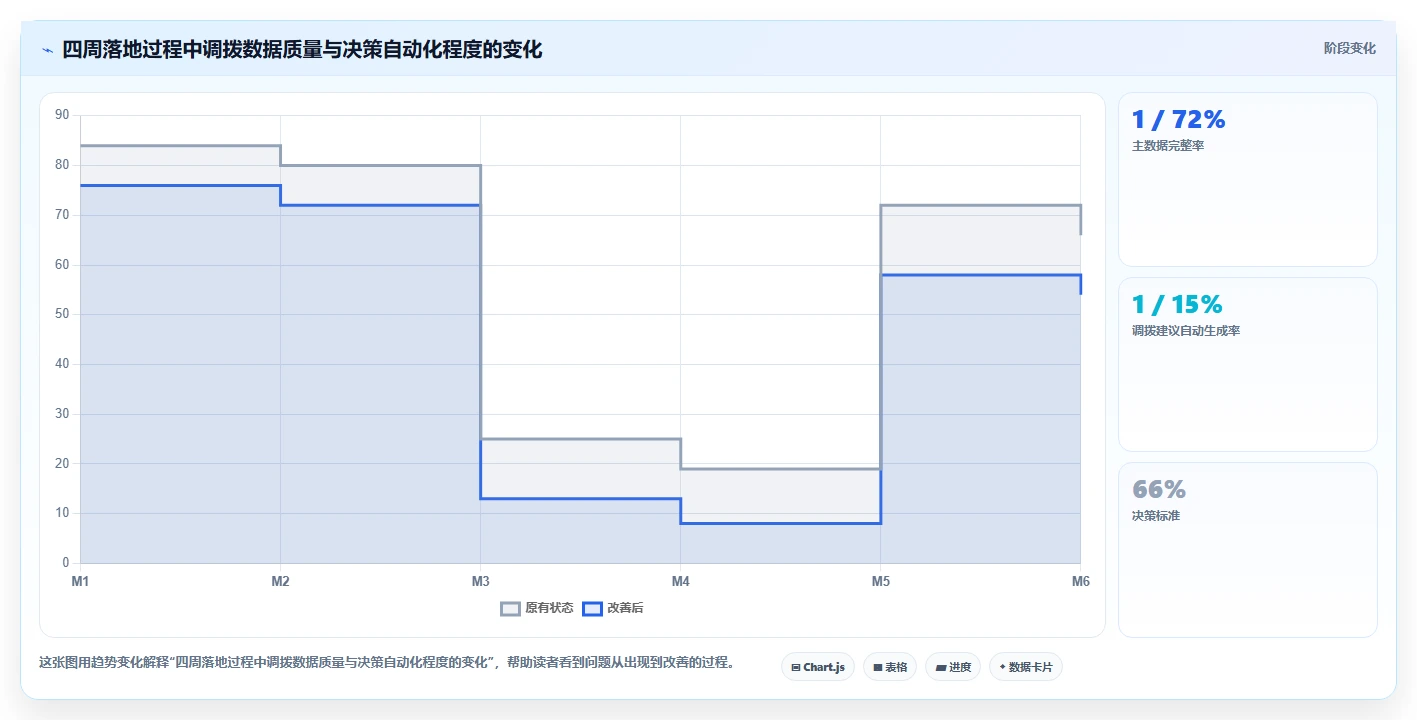Image resolution: width=1417 pixels, height=720 pixels.
Task: Click the M5 x-axis label
Action: point(880,581)
